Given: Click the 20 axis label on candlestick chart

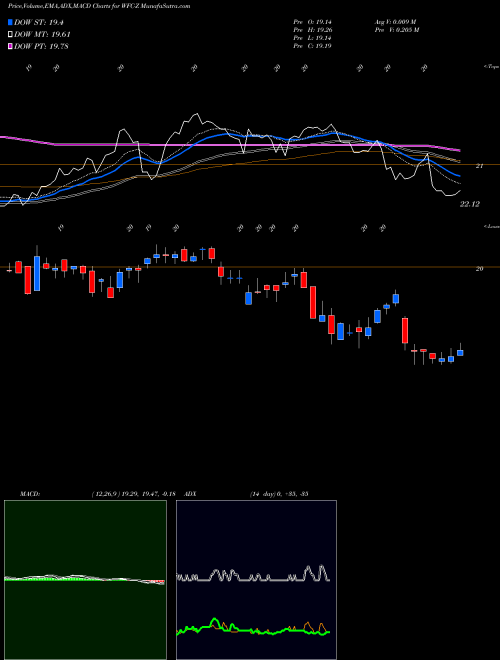Looking at the screenshot, I should pos(479,269).
